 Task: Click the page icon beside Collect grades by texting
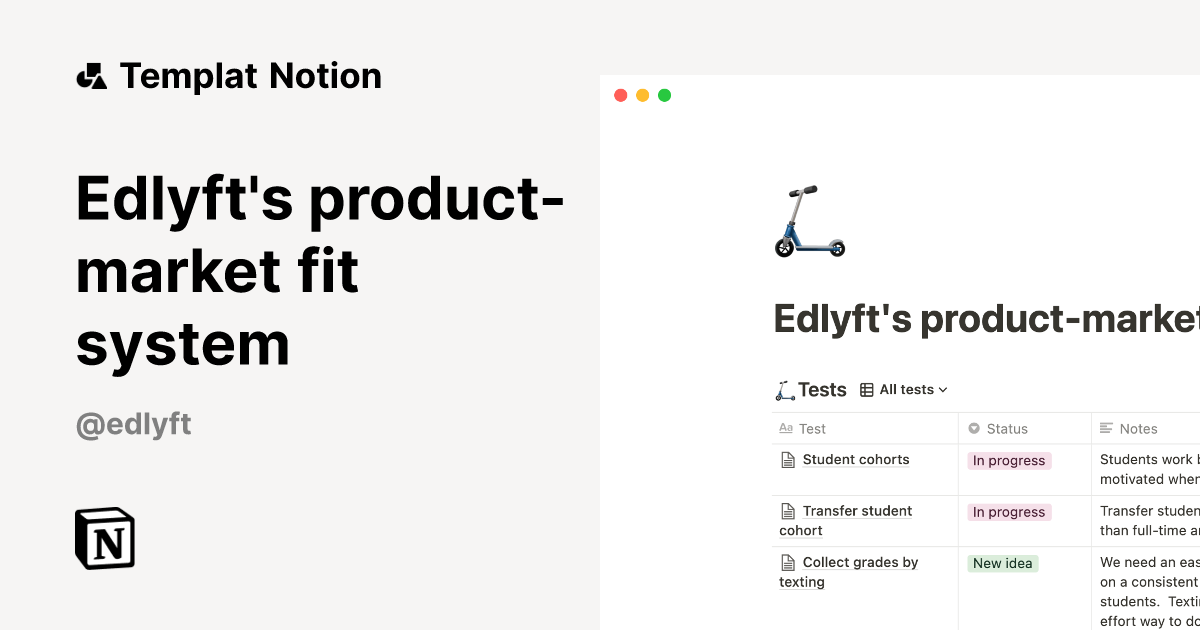pyautogui.click(x=787, y=562)
